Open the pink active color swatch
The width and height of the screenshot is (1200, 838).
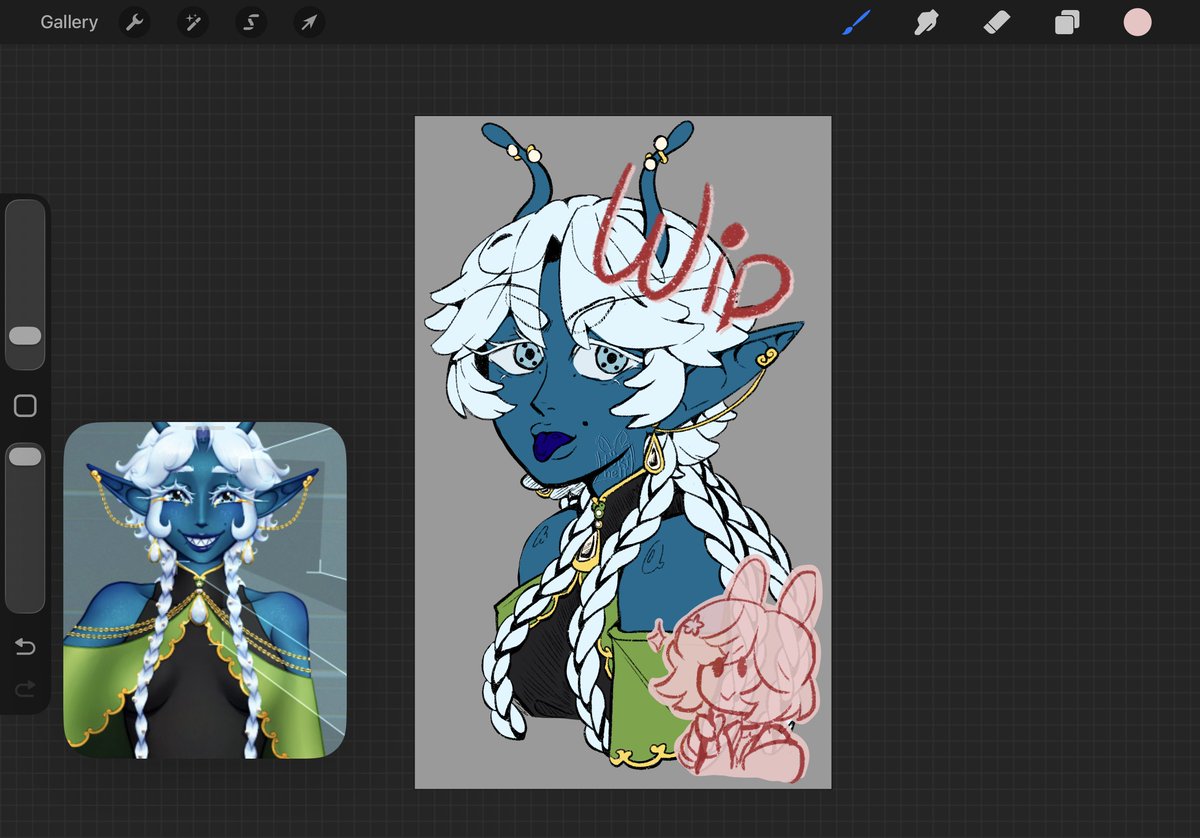tap(1137, 22)
